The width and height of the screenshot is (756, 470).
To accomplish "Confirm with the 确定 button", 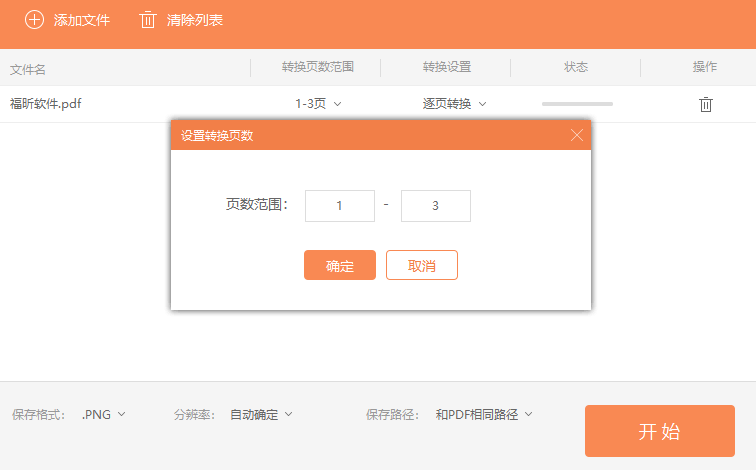I will coord(339,265).
